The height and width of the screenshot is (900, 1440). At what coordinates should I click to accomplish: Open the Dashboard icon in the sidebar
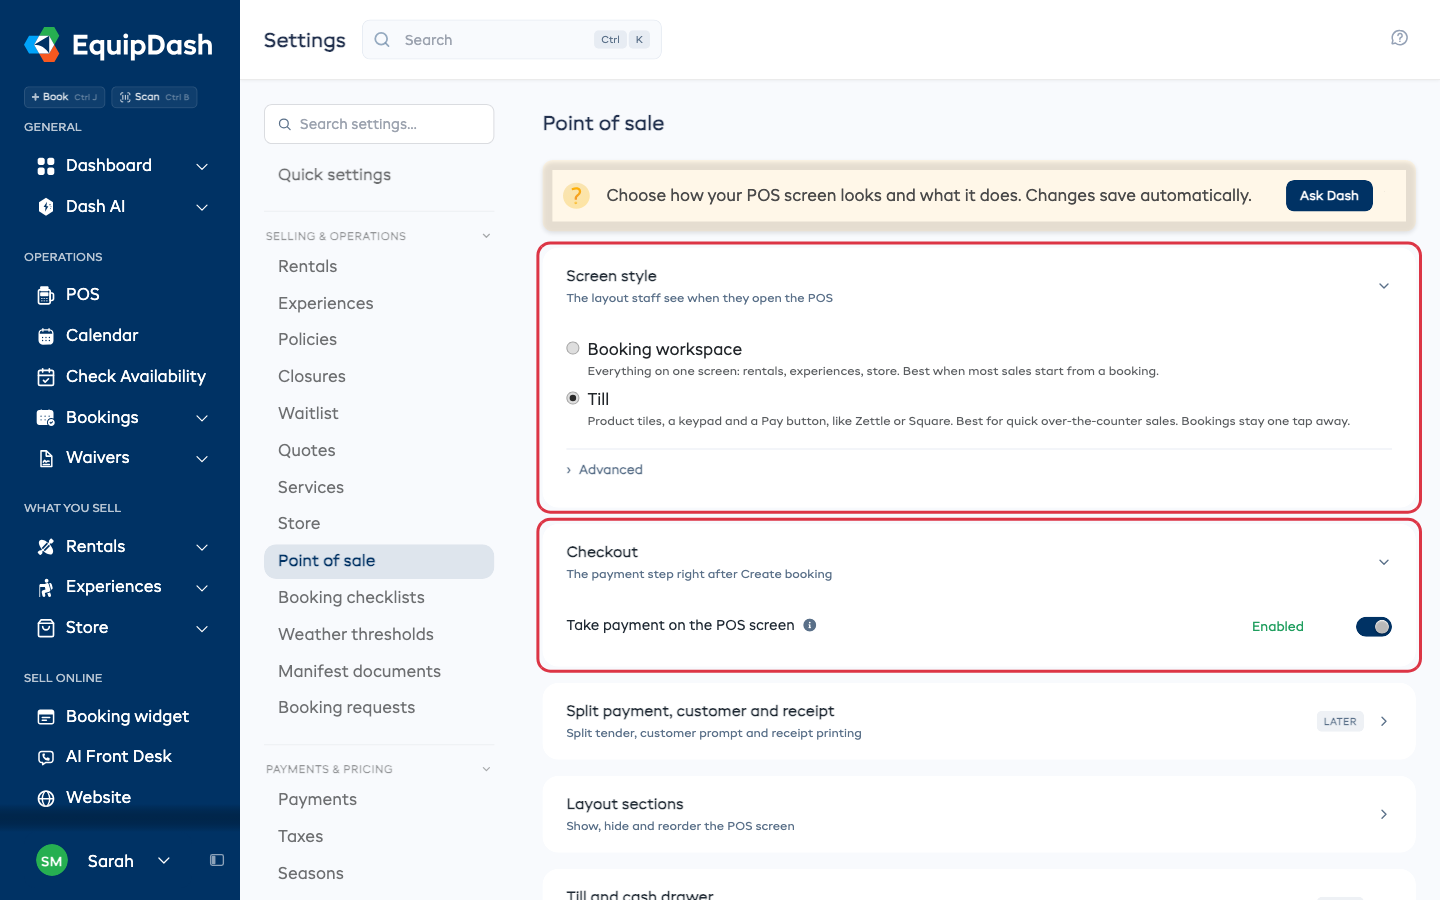(46, 166)
